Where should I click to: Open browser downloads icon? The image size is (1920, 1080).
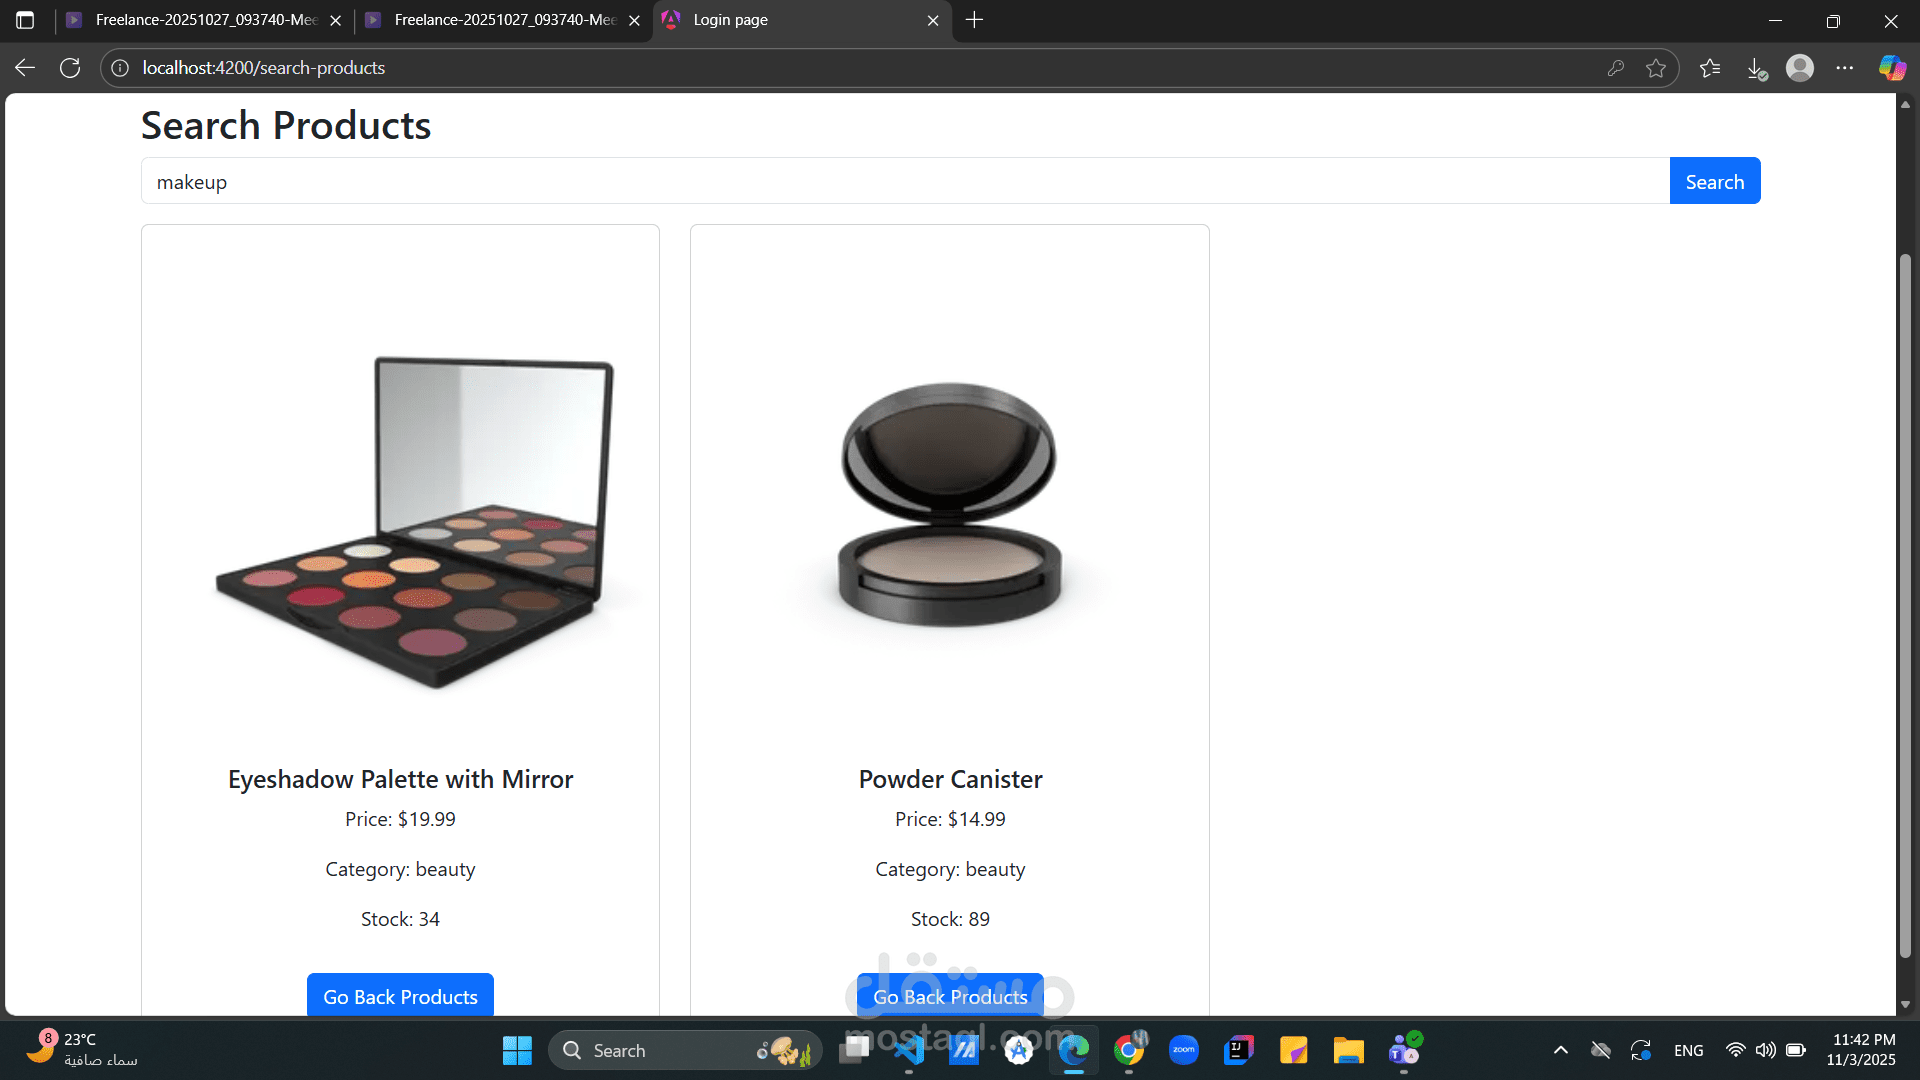point(1756,68)
